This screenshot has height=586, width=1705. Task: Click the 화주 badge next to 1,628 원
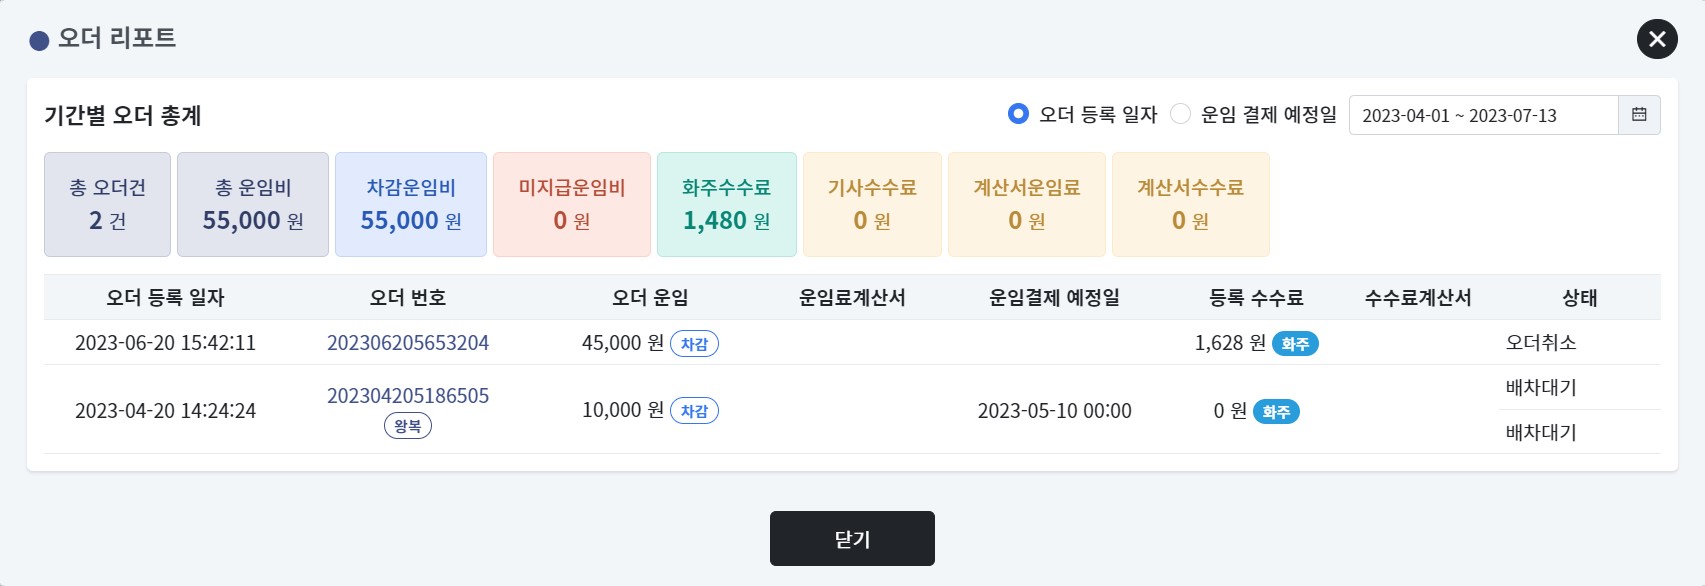click(1295, 344)
